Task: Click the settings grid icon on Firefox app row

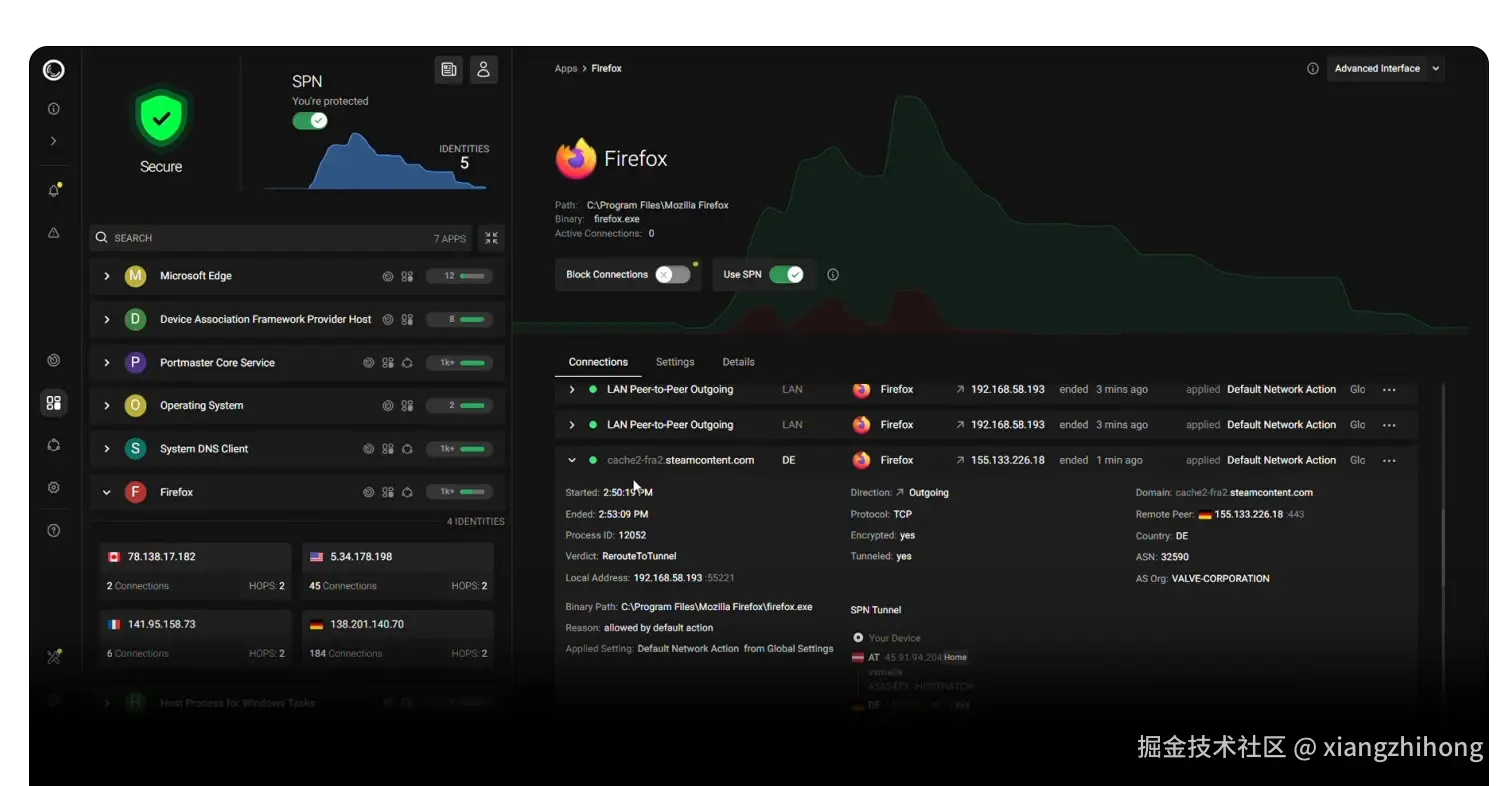Action: pyautogui.click(x=388, y=492)
